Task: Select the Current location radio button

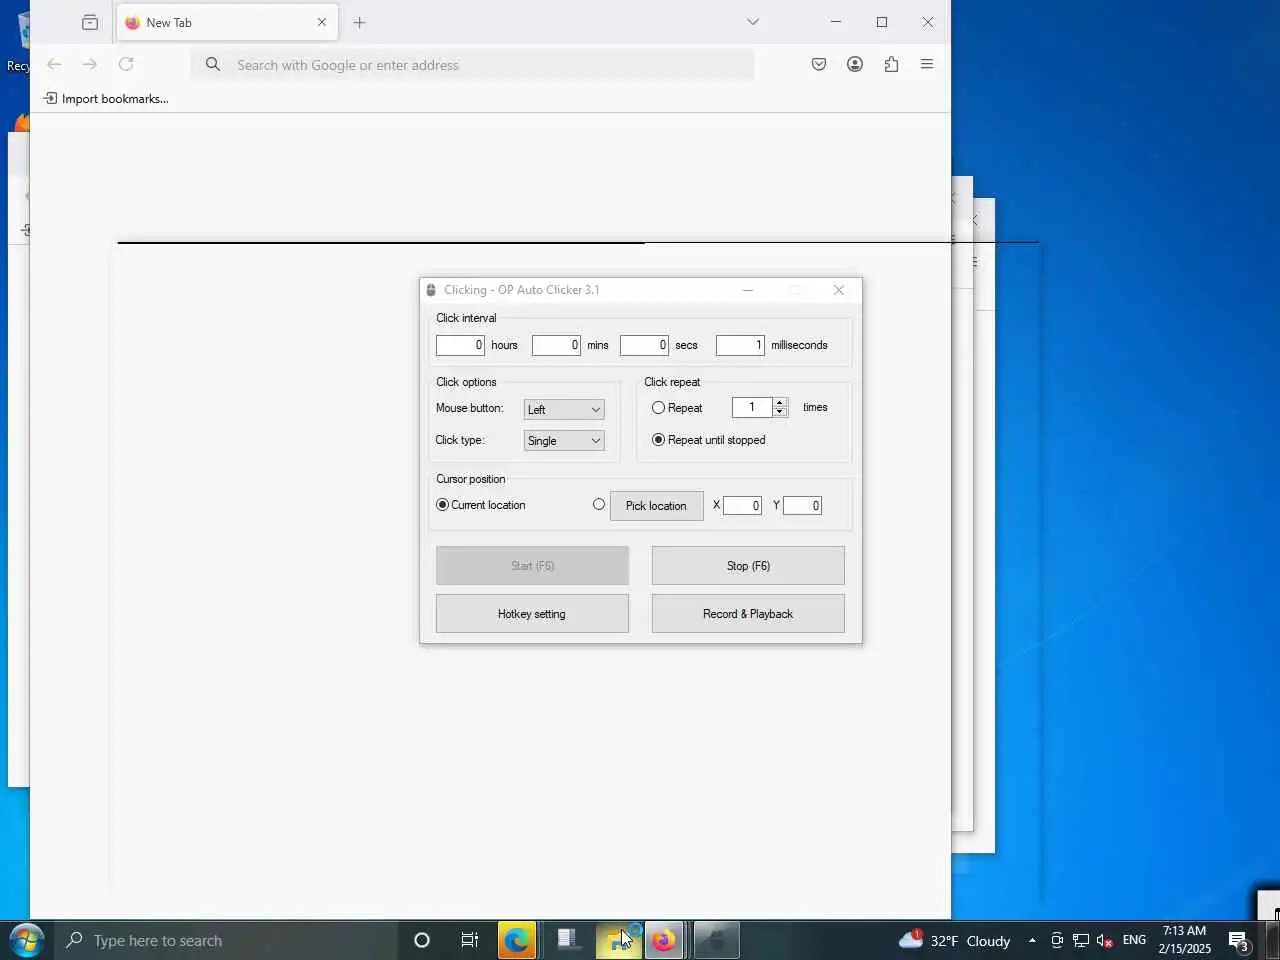Action: pyautogui.click(x=442, y=505)
